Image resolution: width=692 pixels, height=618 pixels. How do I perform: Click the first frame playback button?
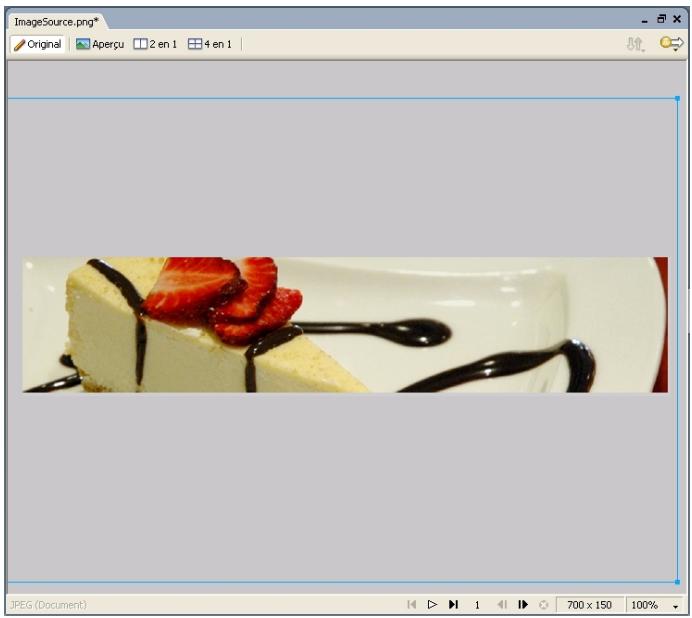(x=411, y=604)
